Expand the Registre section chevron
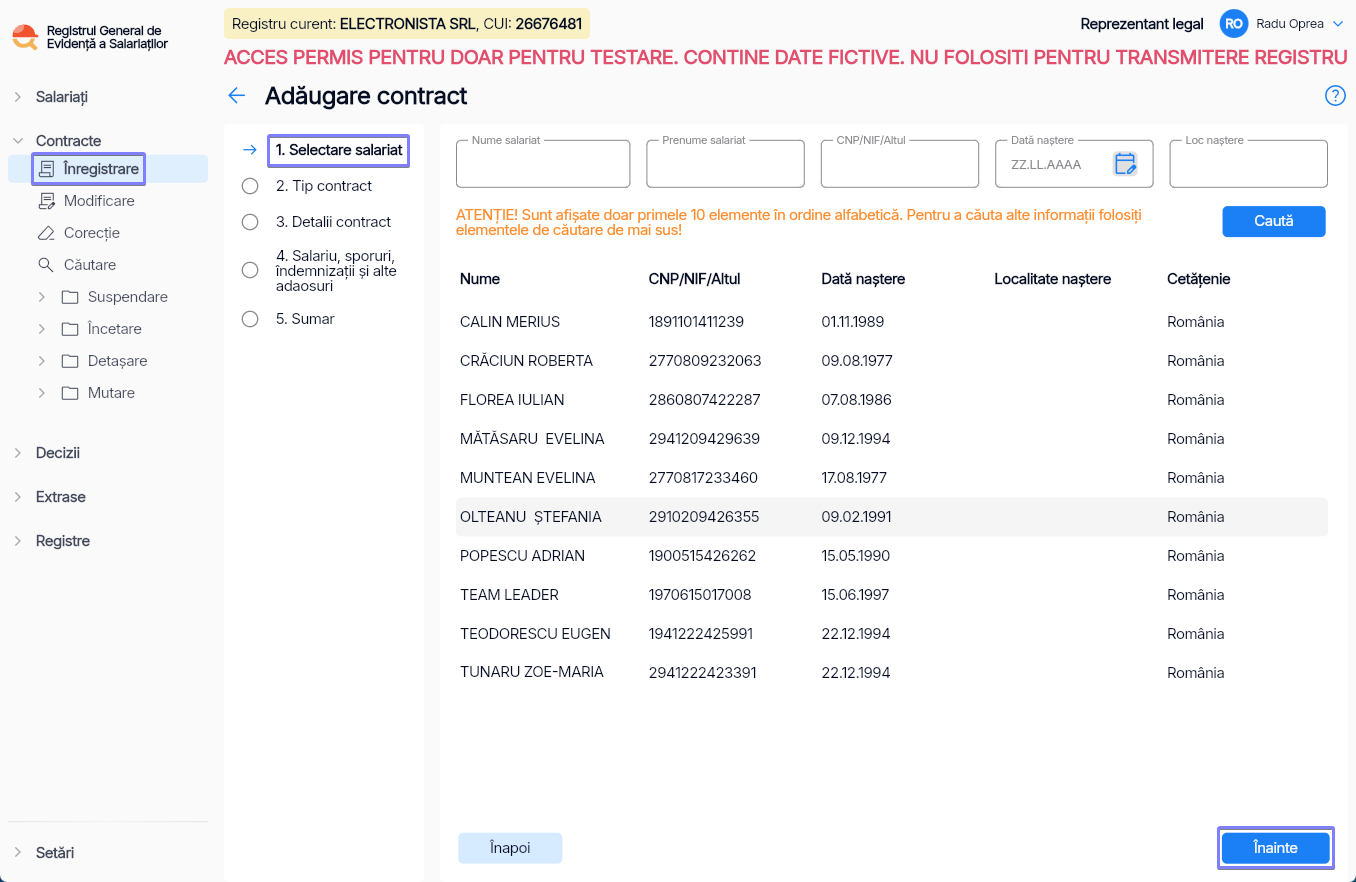The image size is (1356, 882). pos(18,541)
